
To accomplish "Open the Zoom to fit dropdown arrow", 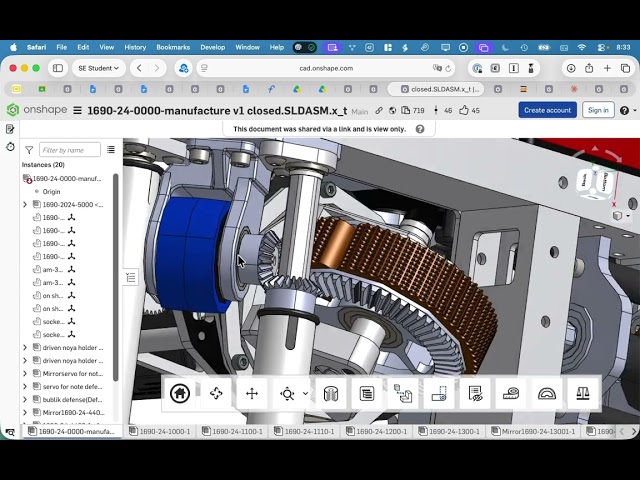I will (305, 393).
